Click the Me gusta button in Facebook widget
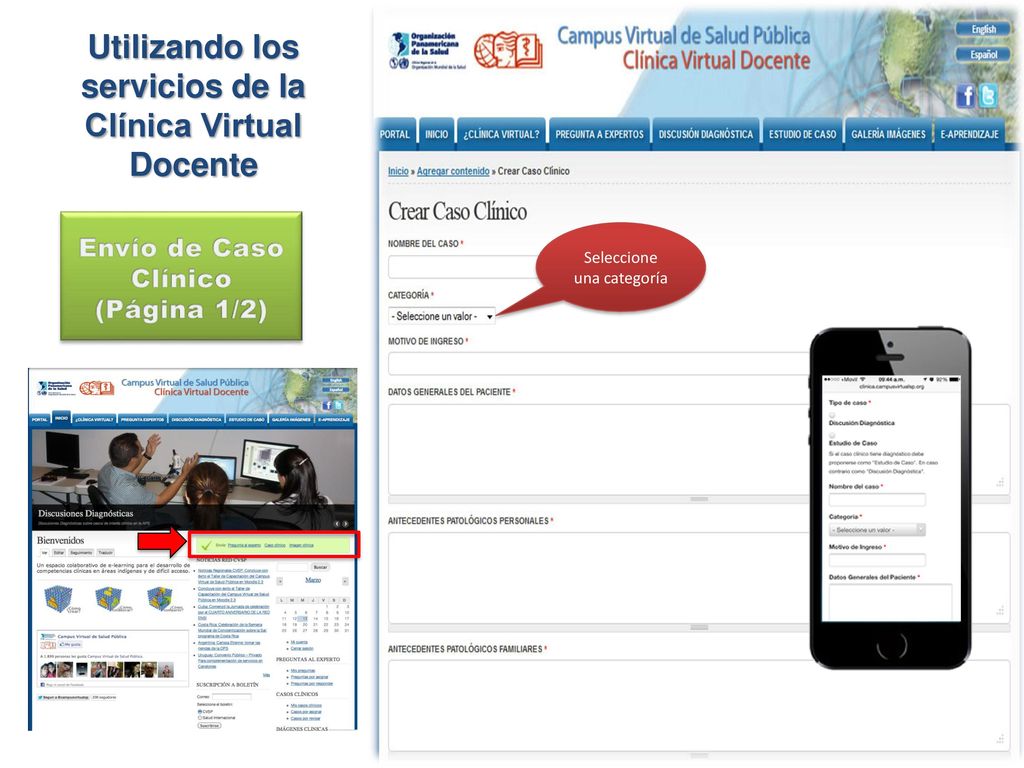The height and width of the screenshot is (768, 1024). coord(70,645)
